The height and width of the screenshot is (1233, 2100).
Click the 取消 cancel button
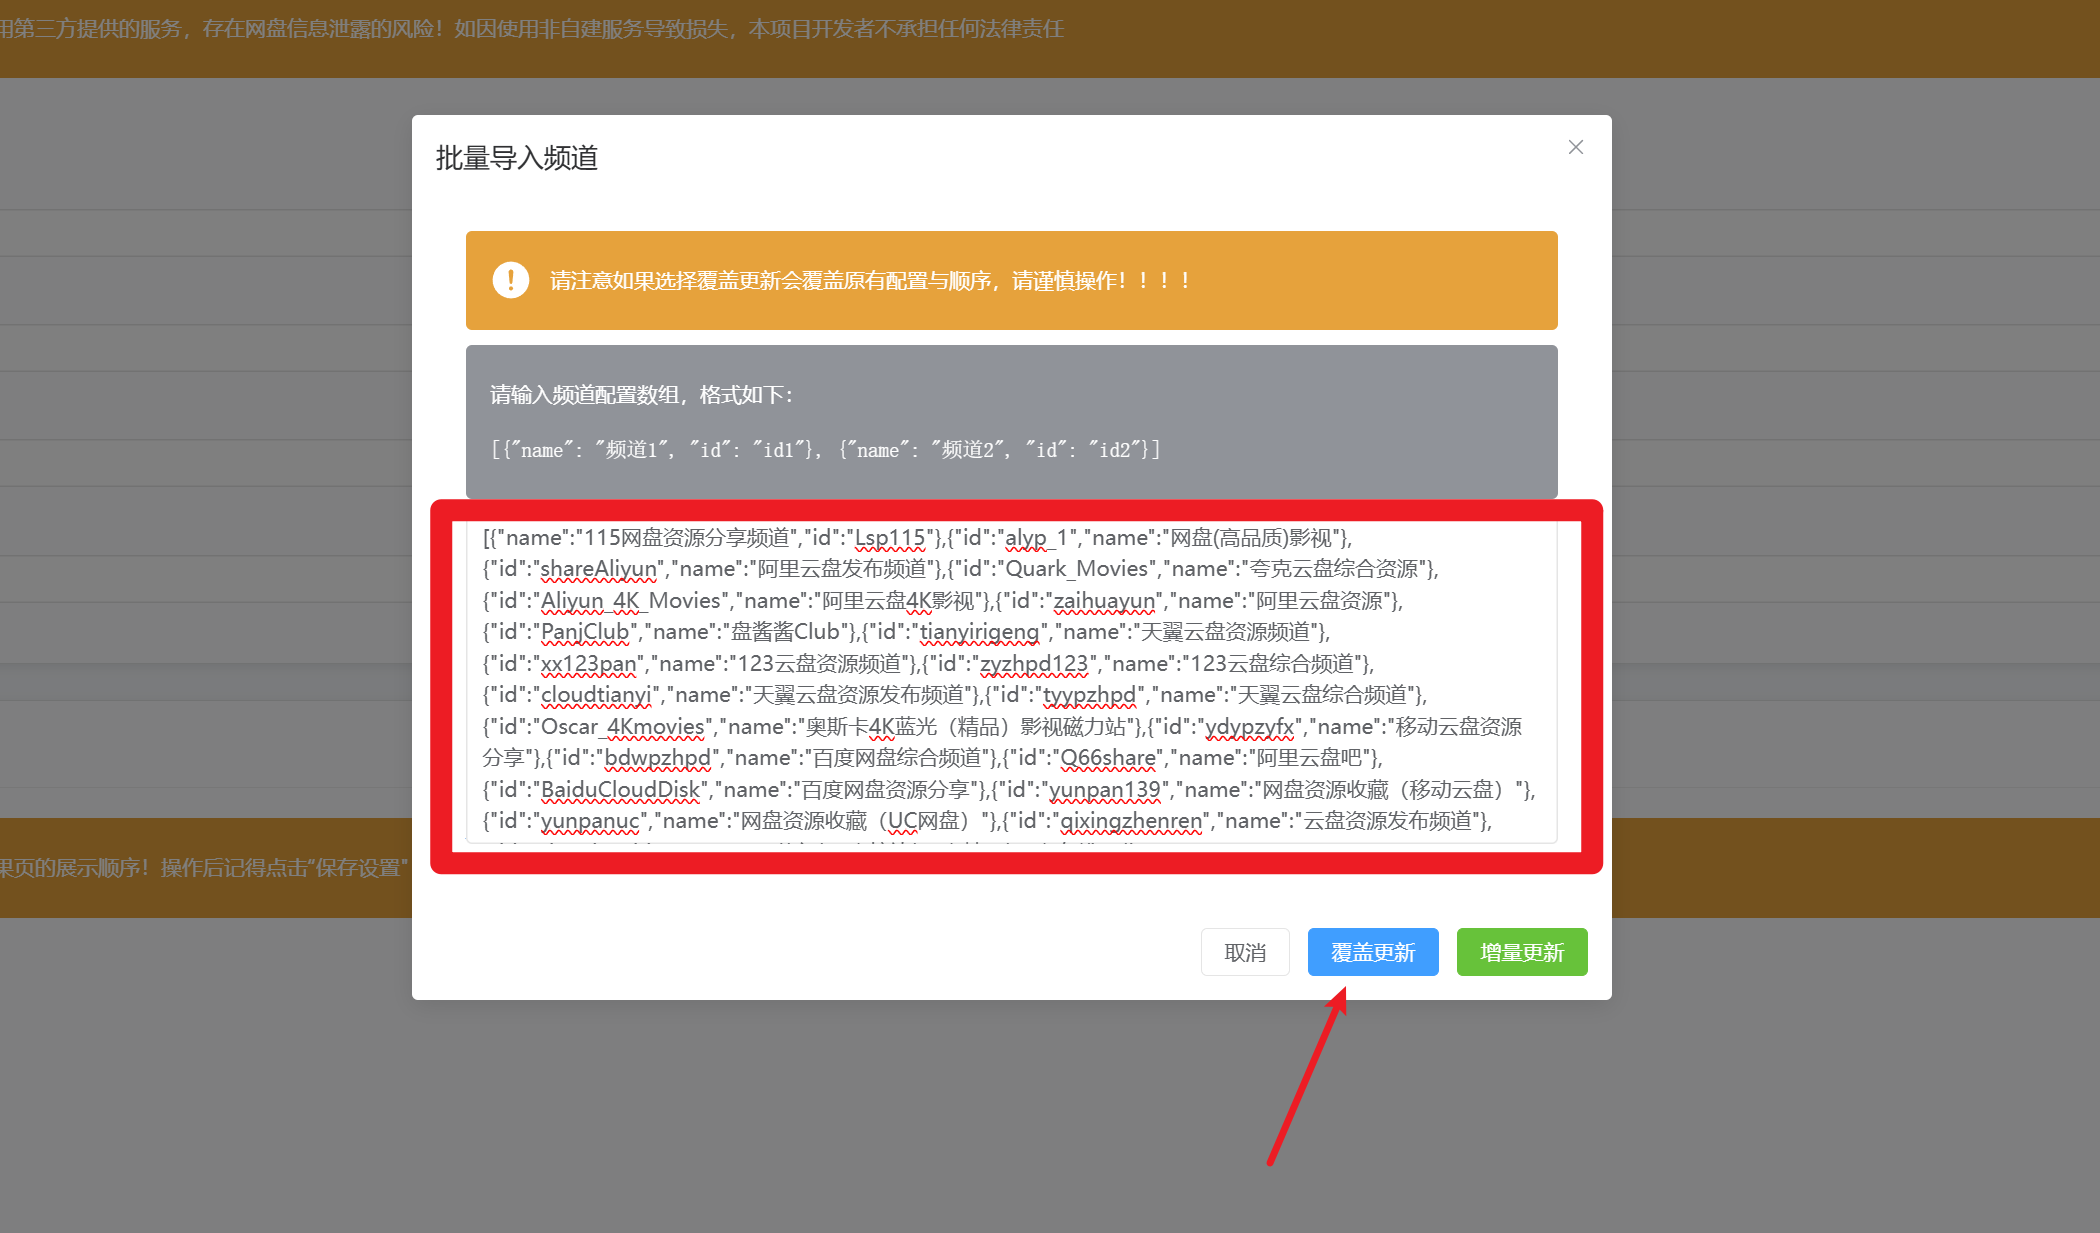(x=1245, y=952)
